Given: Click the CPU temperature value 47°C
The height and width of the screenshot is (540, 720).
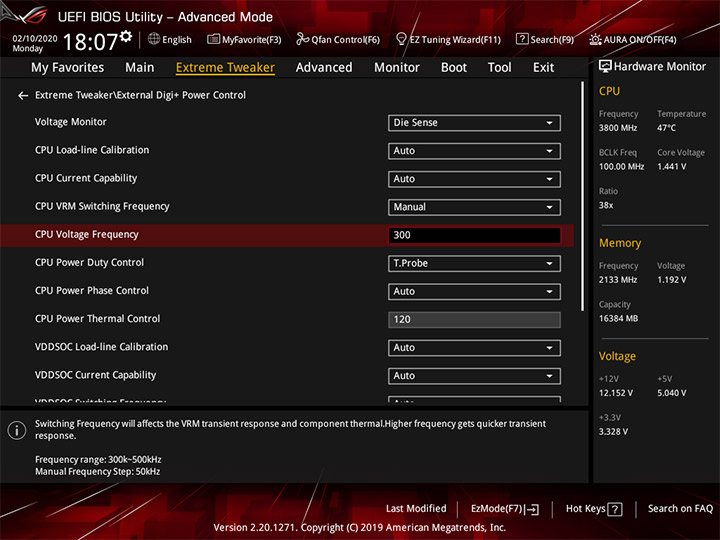Looking at the screenshot, I should 666,128.
